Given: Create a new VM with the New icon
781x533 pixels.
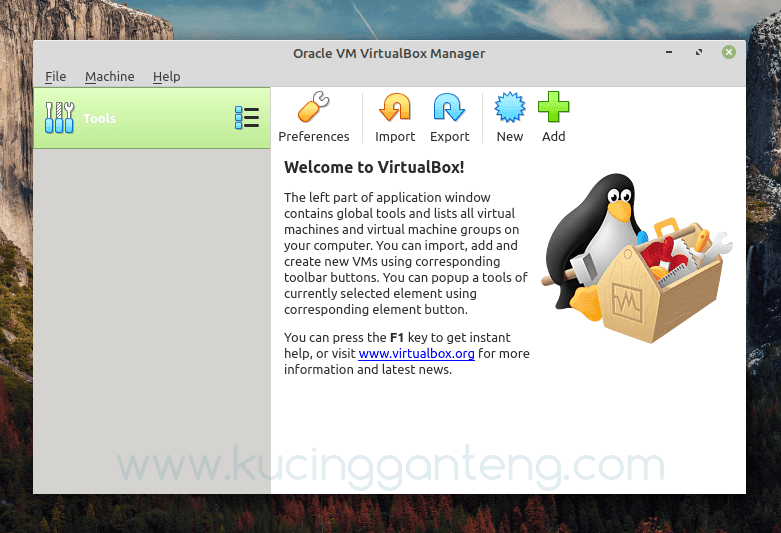Looking at the screenshot, I should (510, 107).
